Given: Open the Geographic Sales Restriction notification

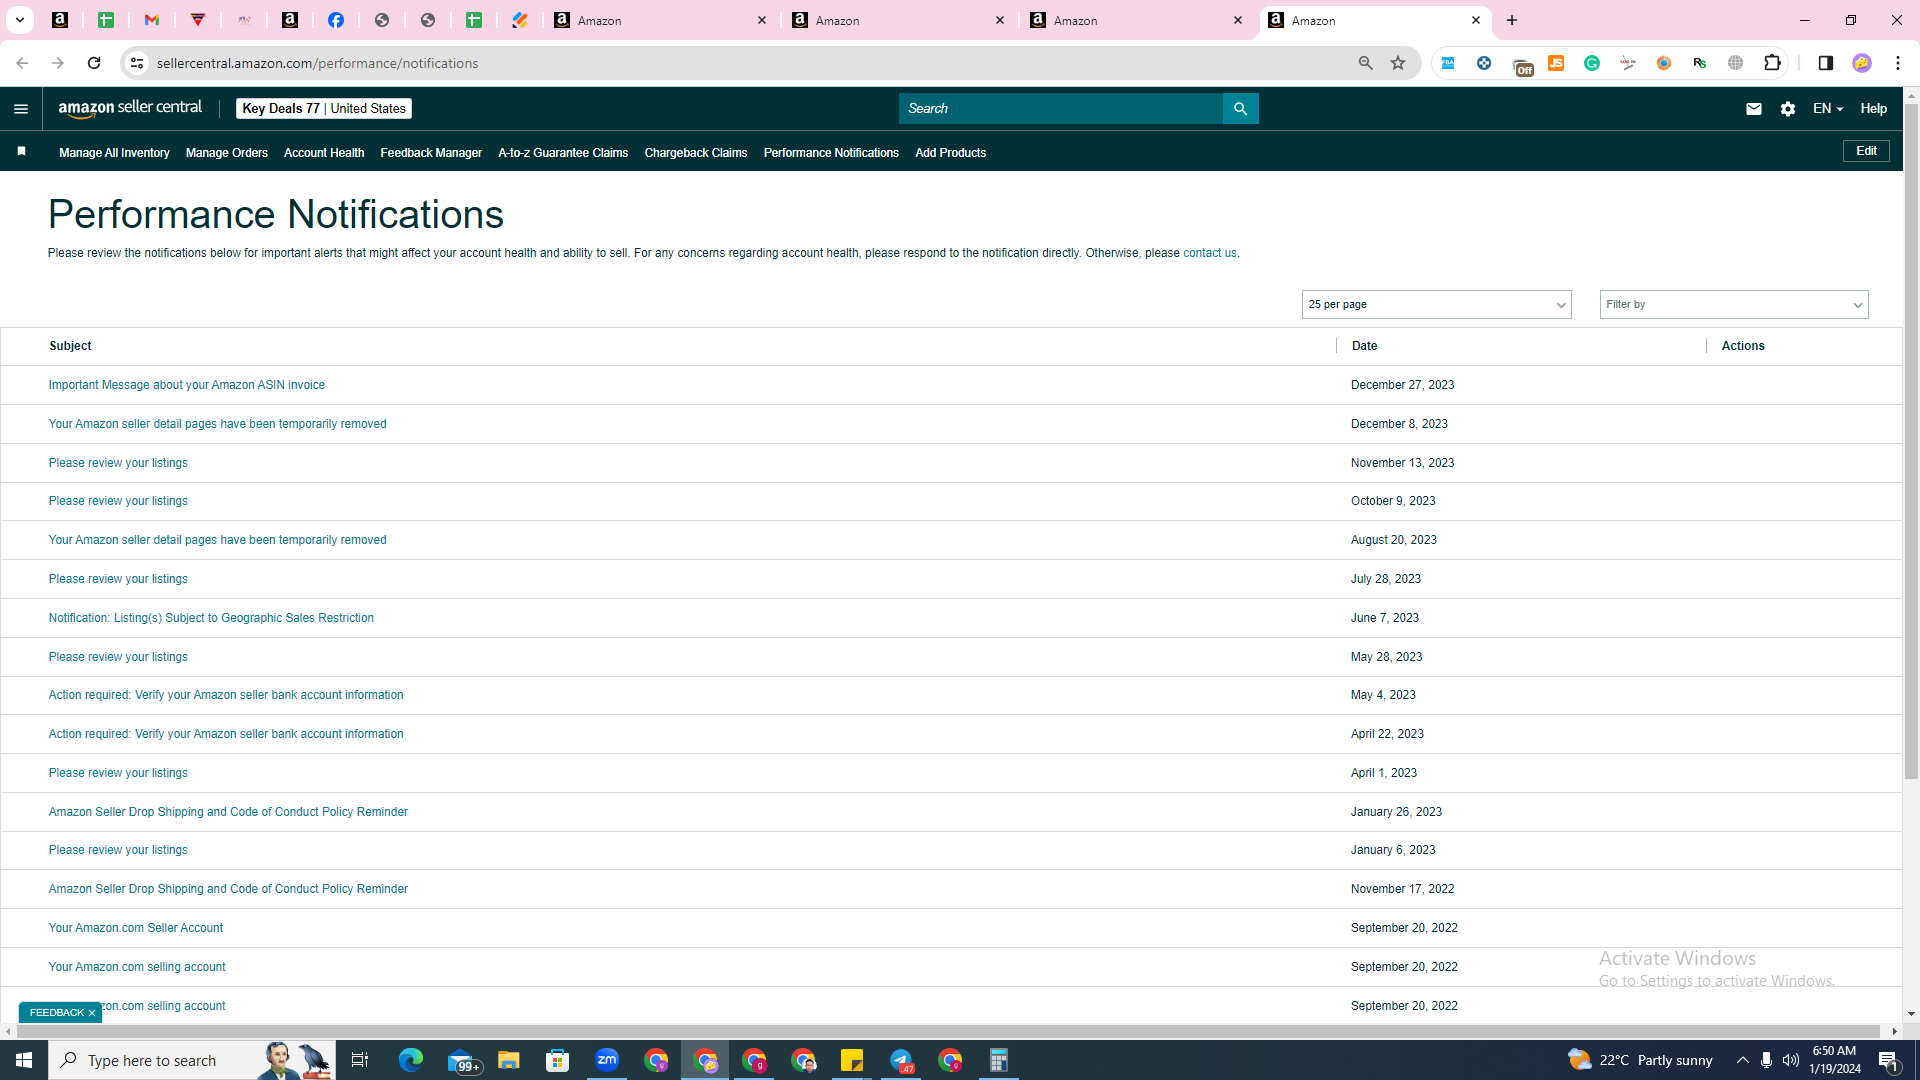Looking at the screenshot, I should coord(211,618).
